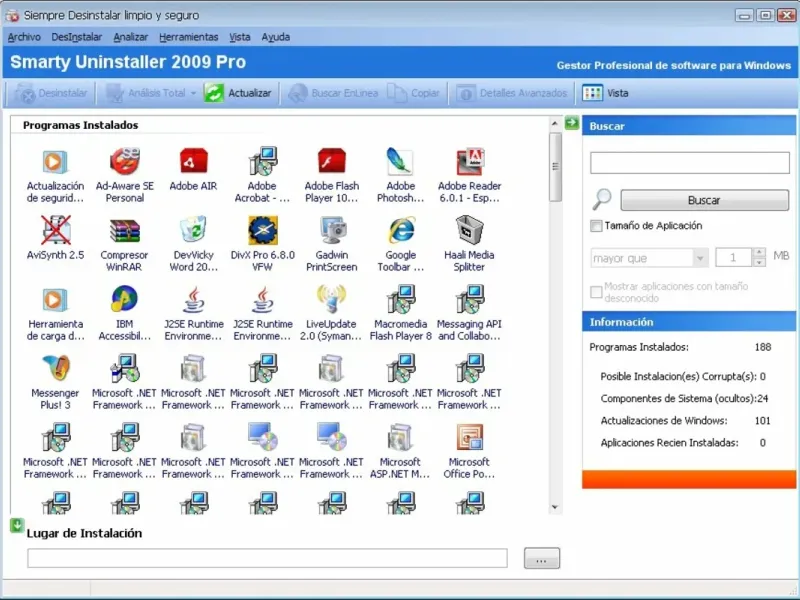Click the Adobe Acrobat program icon
The width and height of the screenshot is (800, 600).
pyautogui.click(x=263, y=162)
